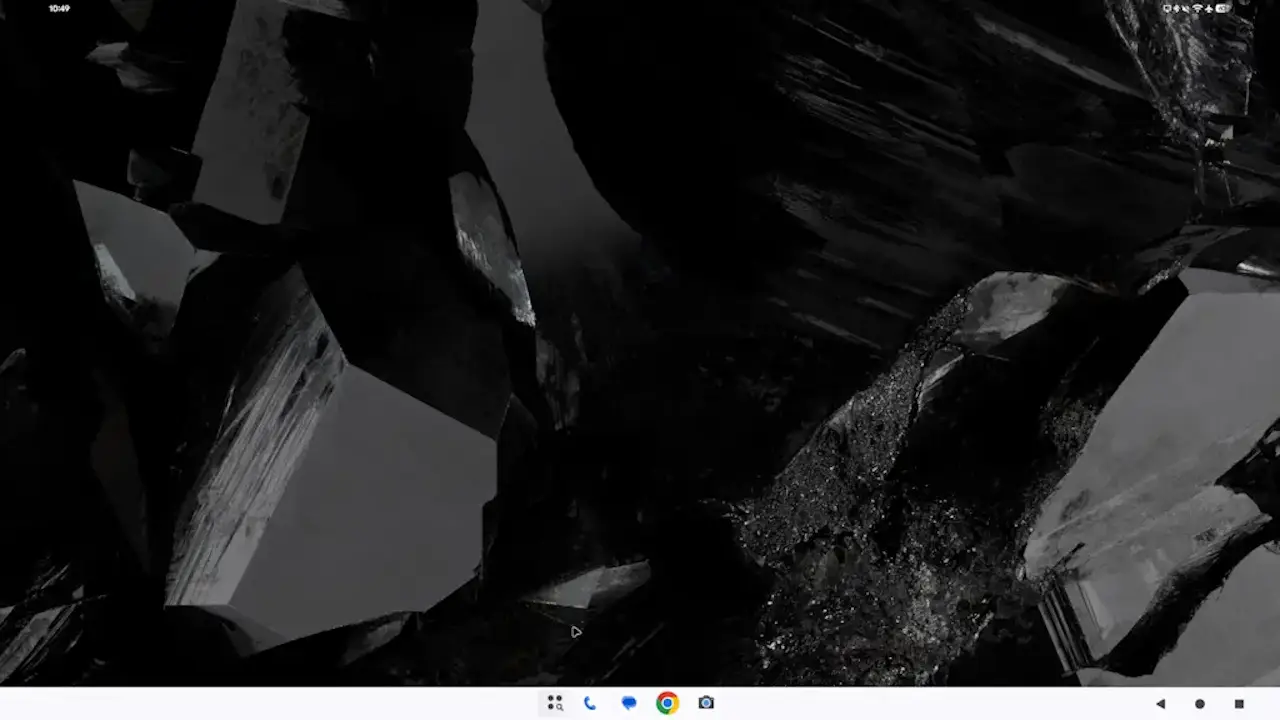Click the empty center of the top status bar
The height and width of the screenshot is (720, 1280).
pyautogui.click(x=640, y=8)
